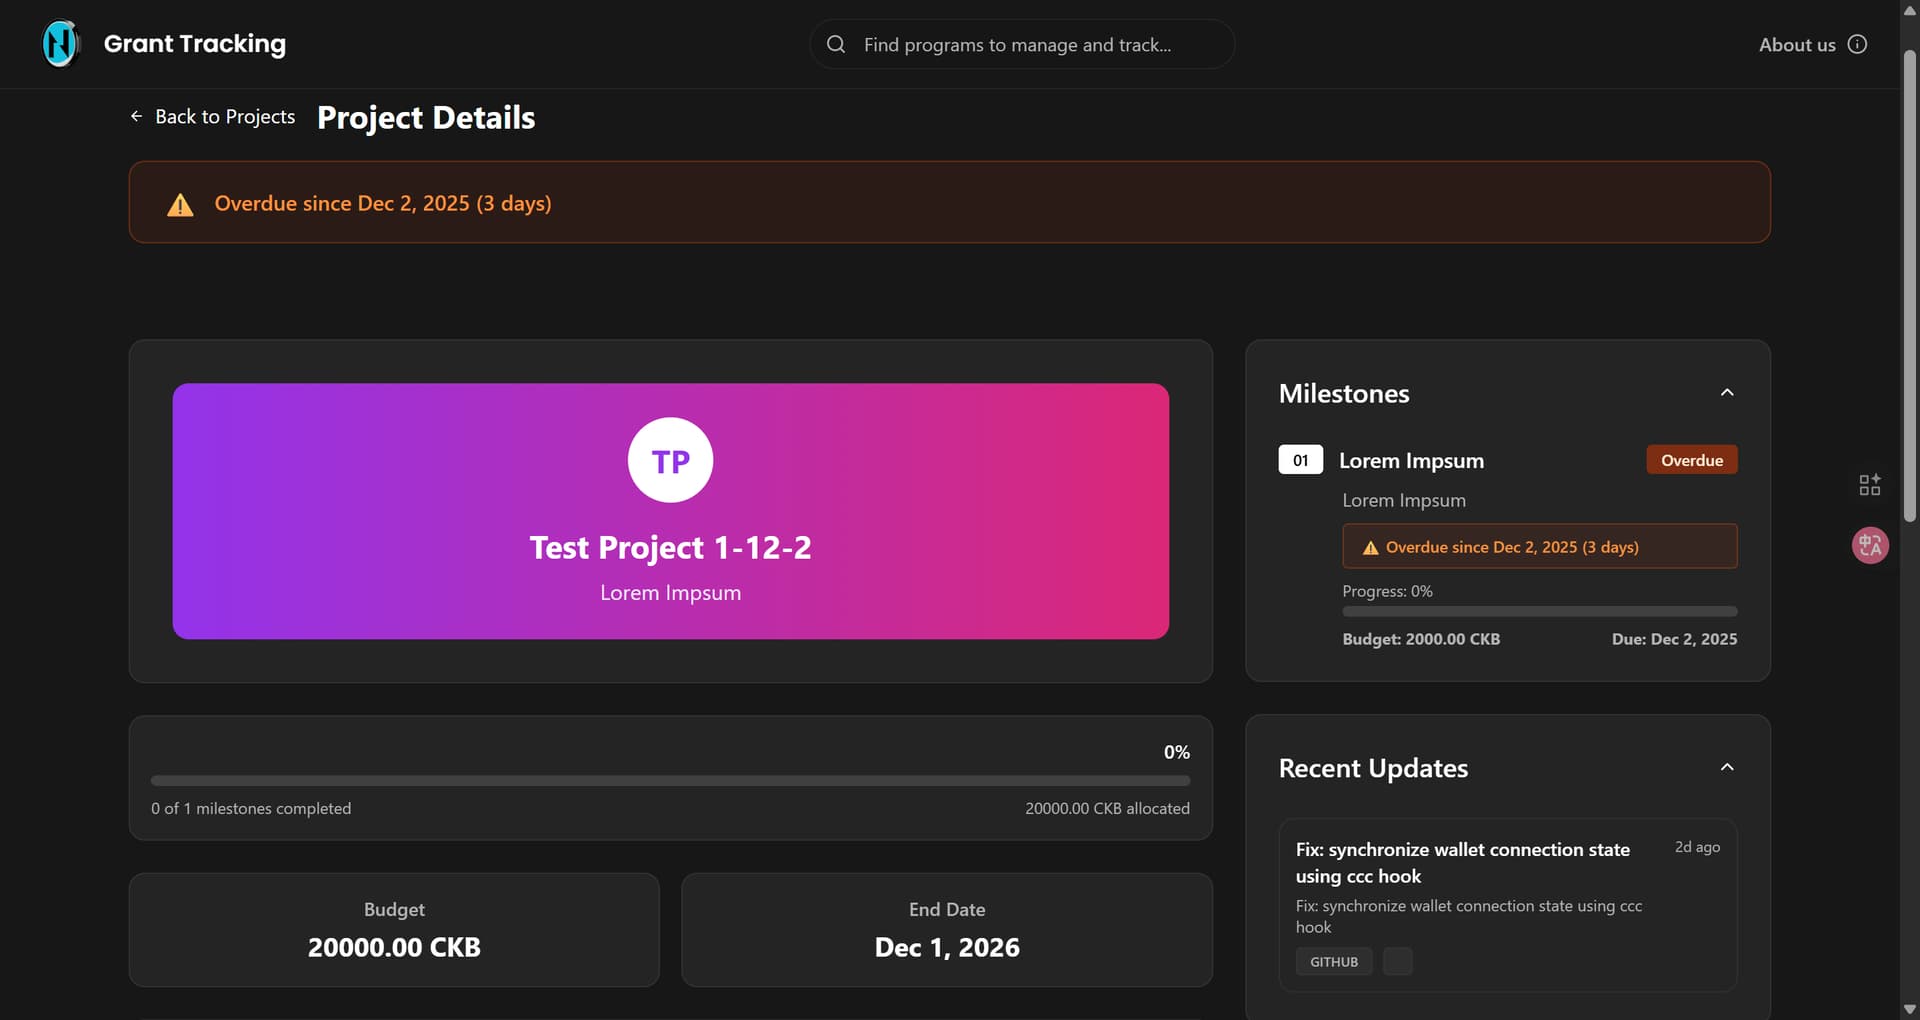
Task: Click the overdue banner warning triangle
Action: (x=180, y=205)
